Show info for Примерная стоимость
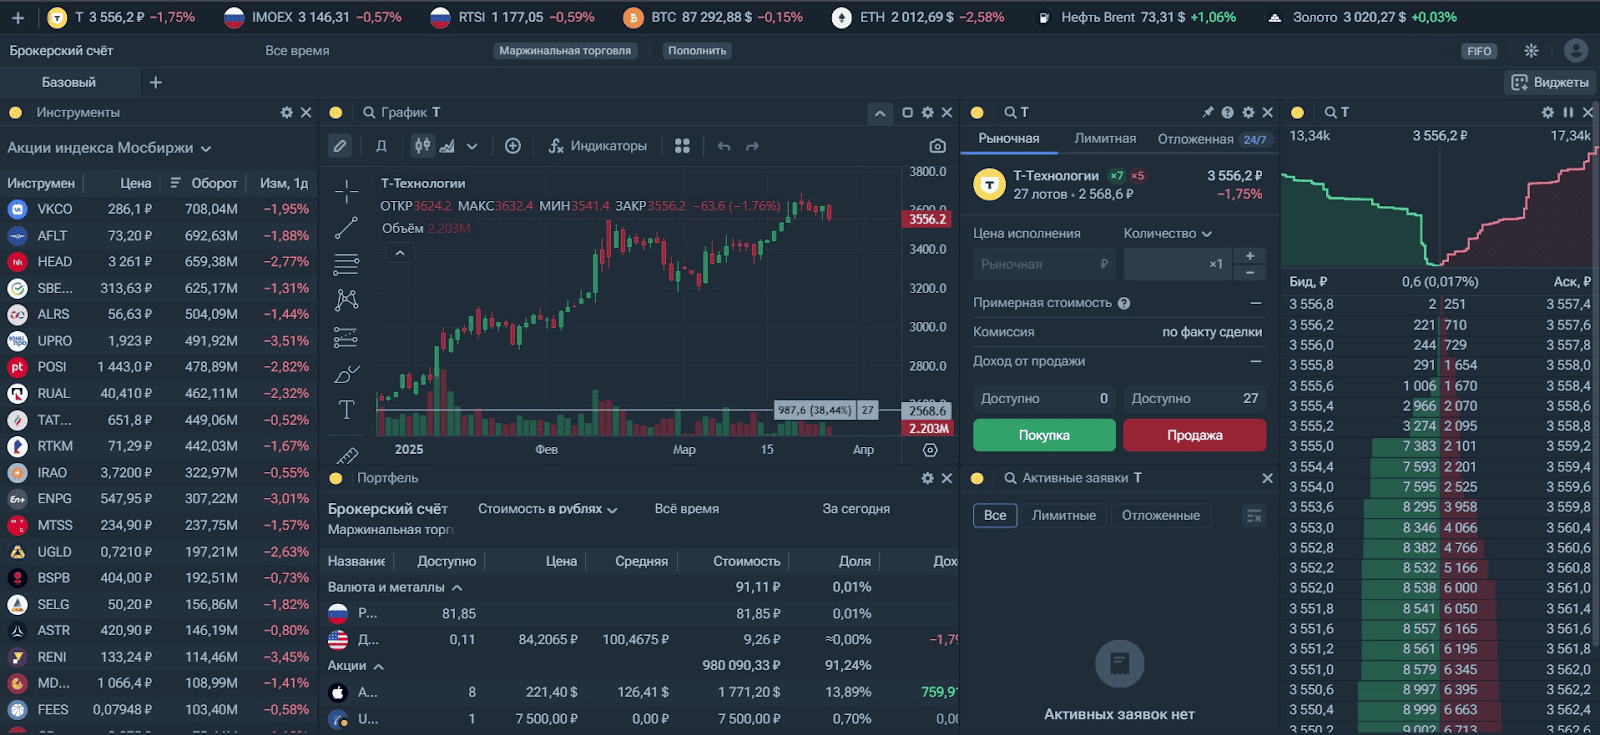Screen dimensions: 1600x735 [1124, 303]
